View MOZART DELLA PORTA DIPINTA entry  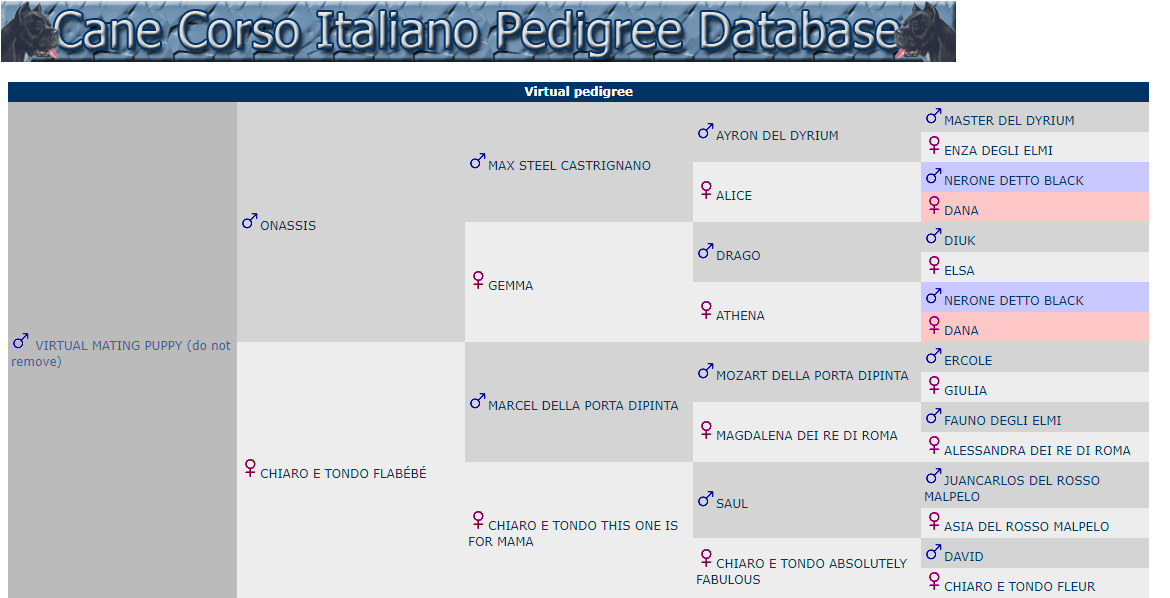click(x=812, y=376)
